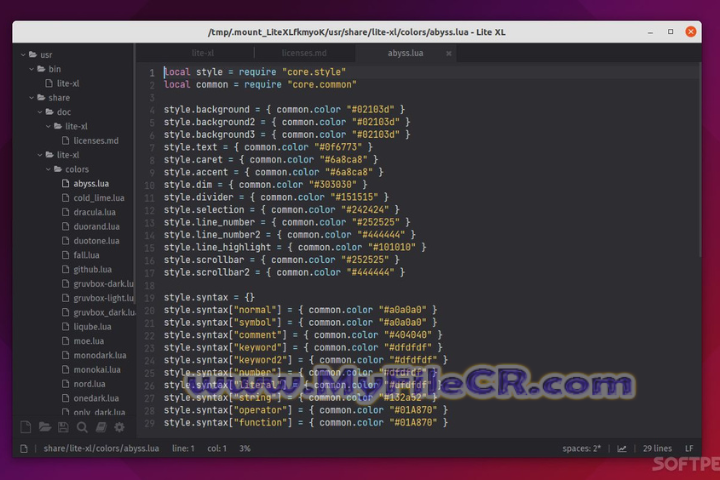Open github.lua in the sidebar
This screenshot has height=480, width=720.
tap(93, 269)
